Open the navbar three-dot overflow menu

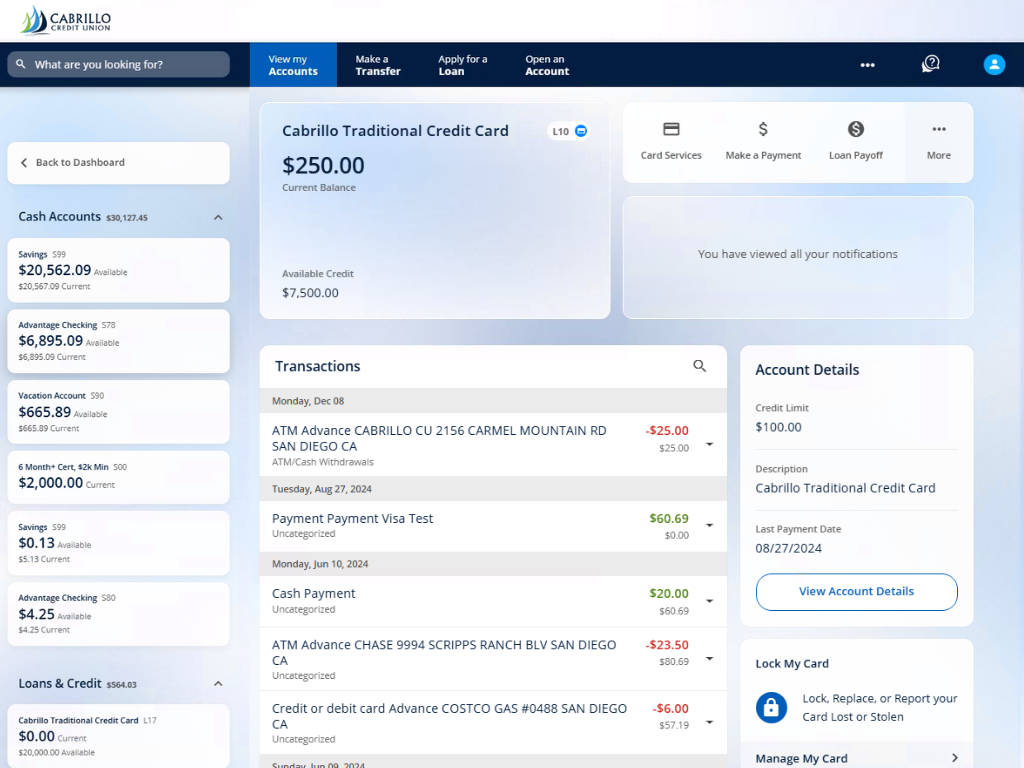click(867, 65)
